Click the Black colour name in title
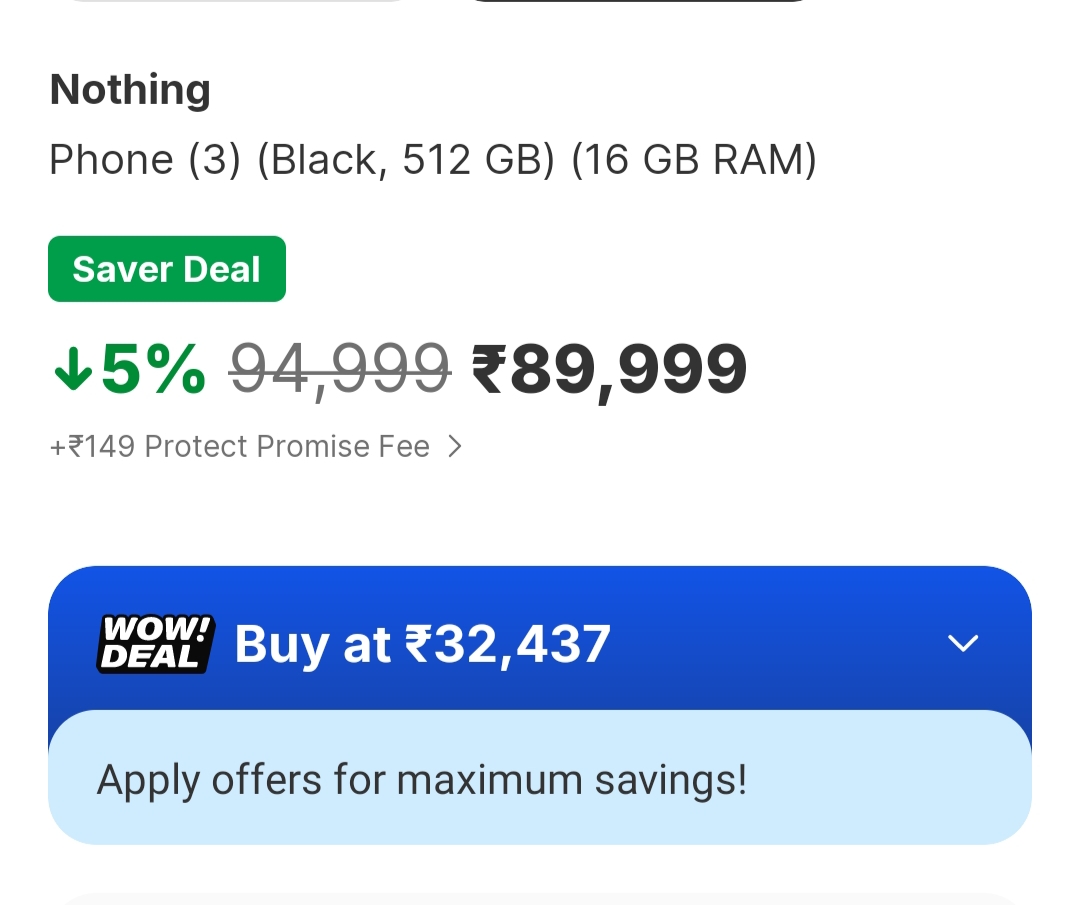1080x905 pixels. pos(322,160)
